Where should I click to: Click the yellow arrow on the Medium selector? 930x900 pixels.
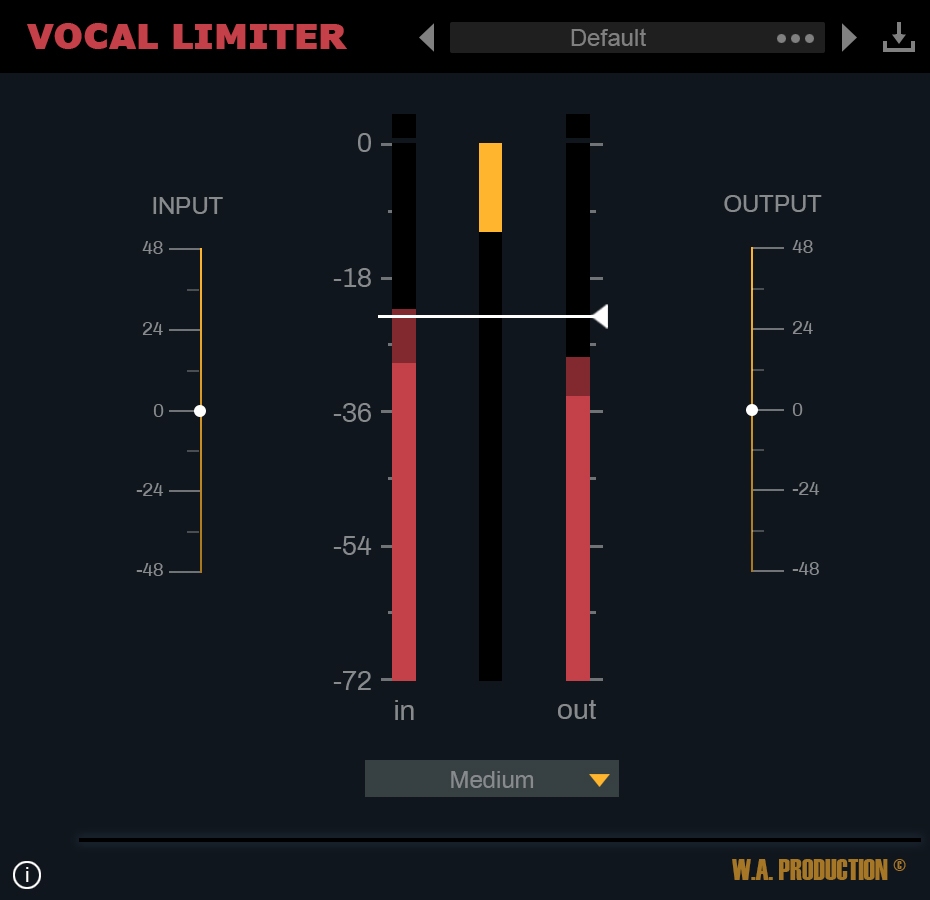click(599, 779)
